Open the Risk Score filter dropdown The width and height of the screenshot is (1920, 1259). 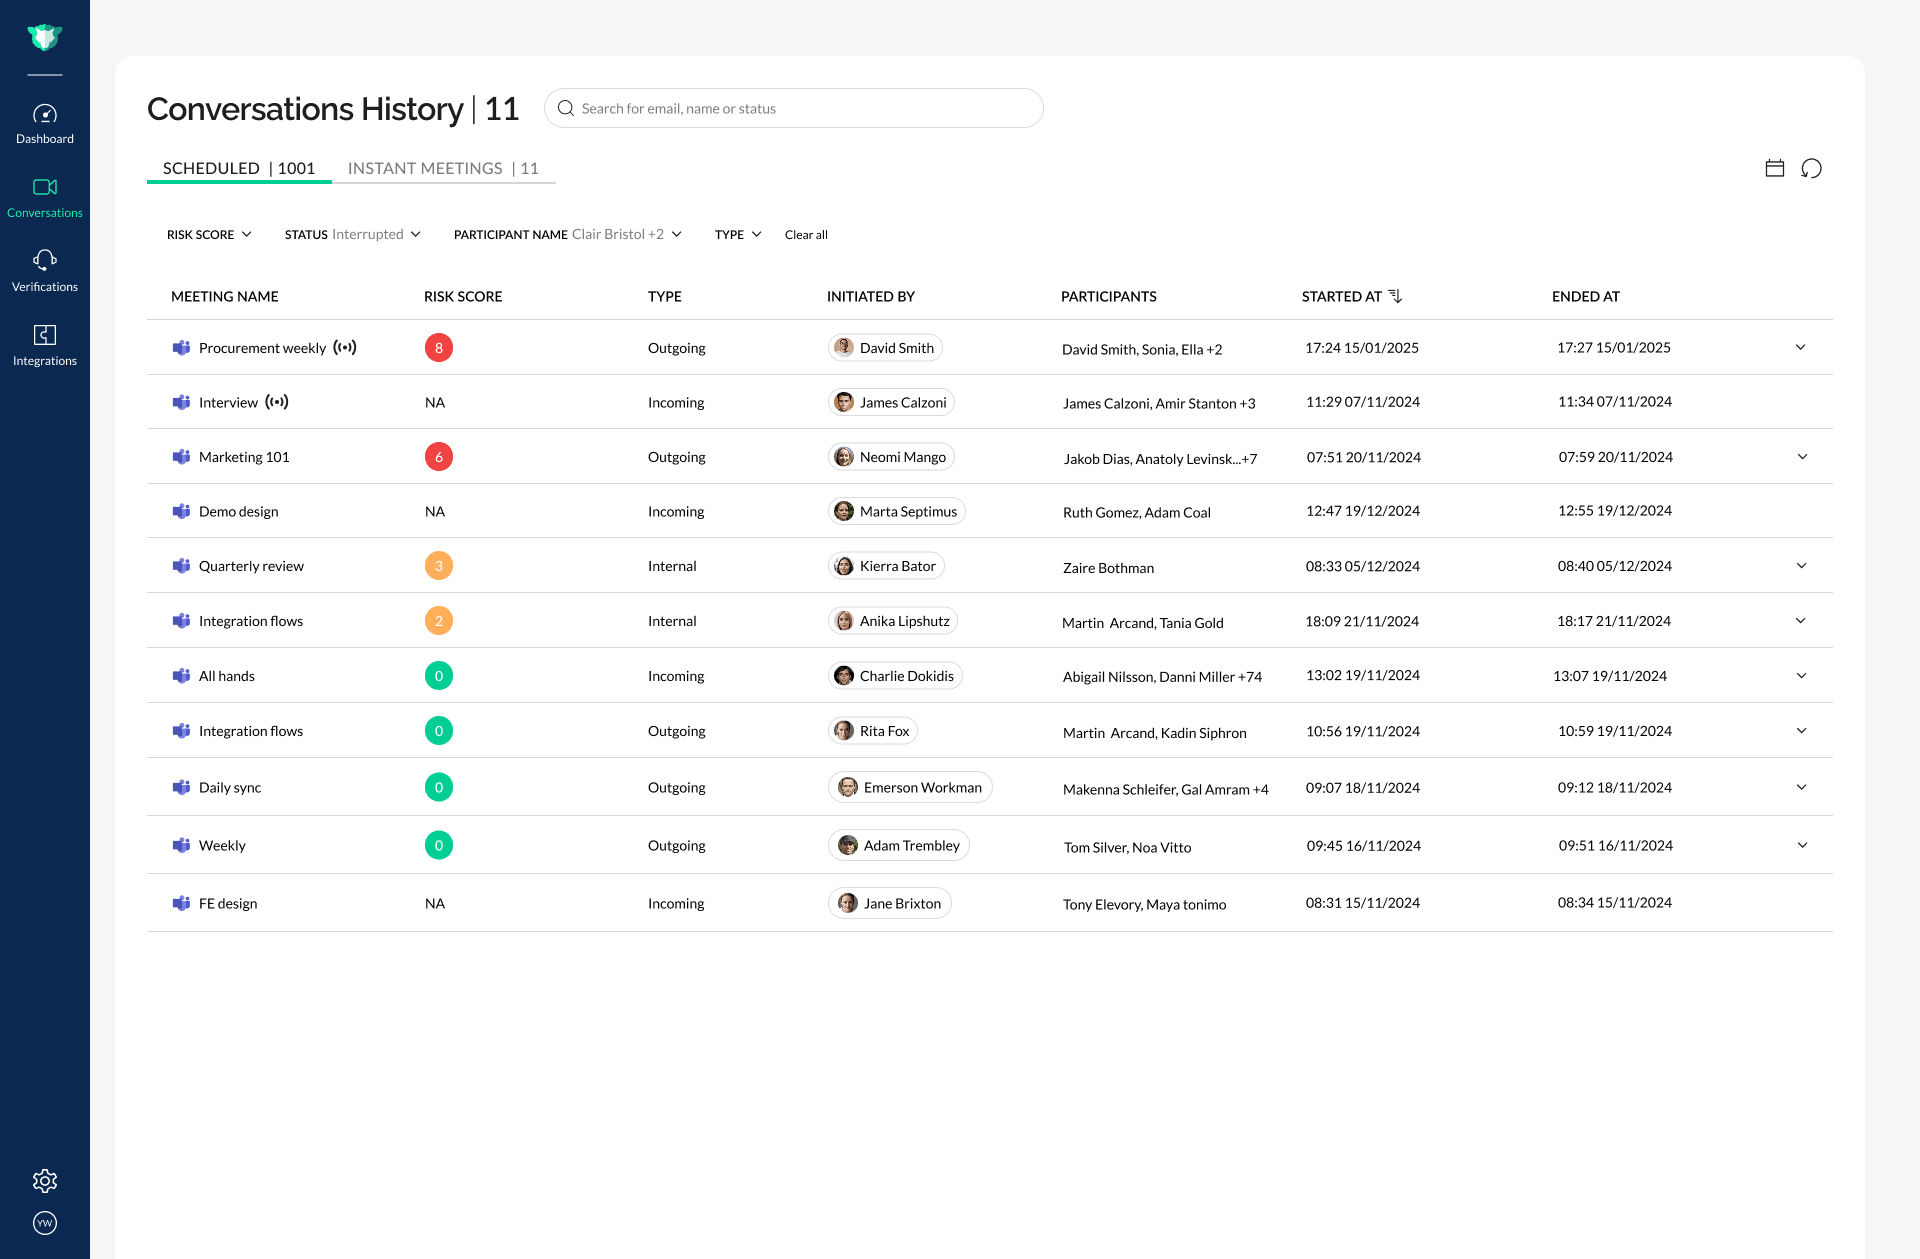point(209,235)
